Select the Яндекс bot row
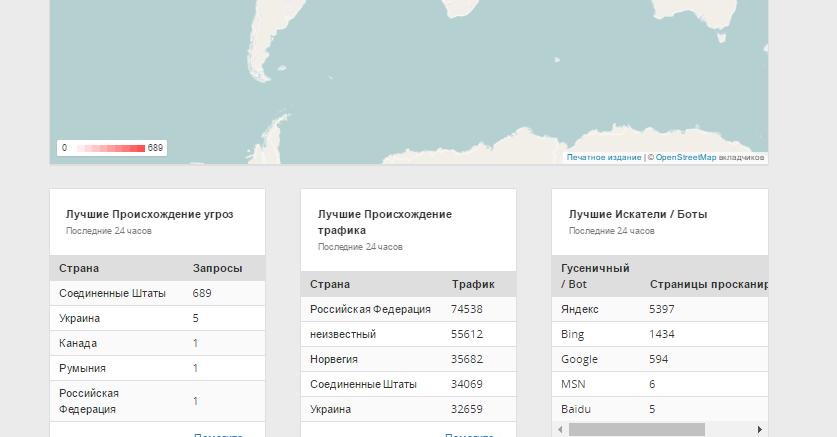 tap(659, 309)
